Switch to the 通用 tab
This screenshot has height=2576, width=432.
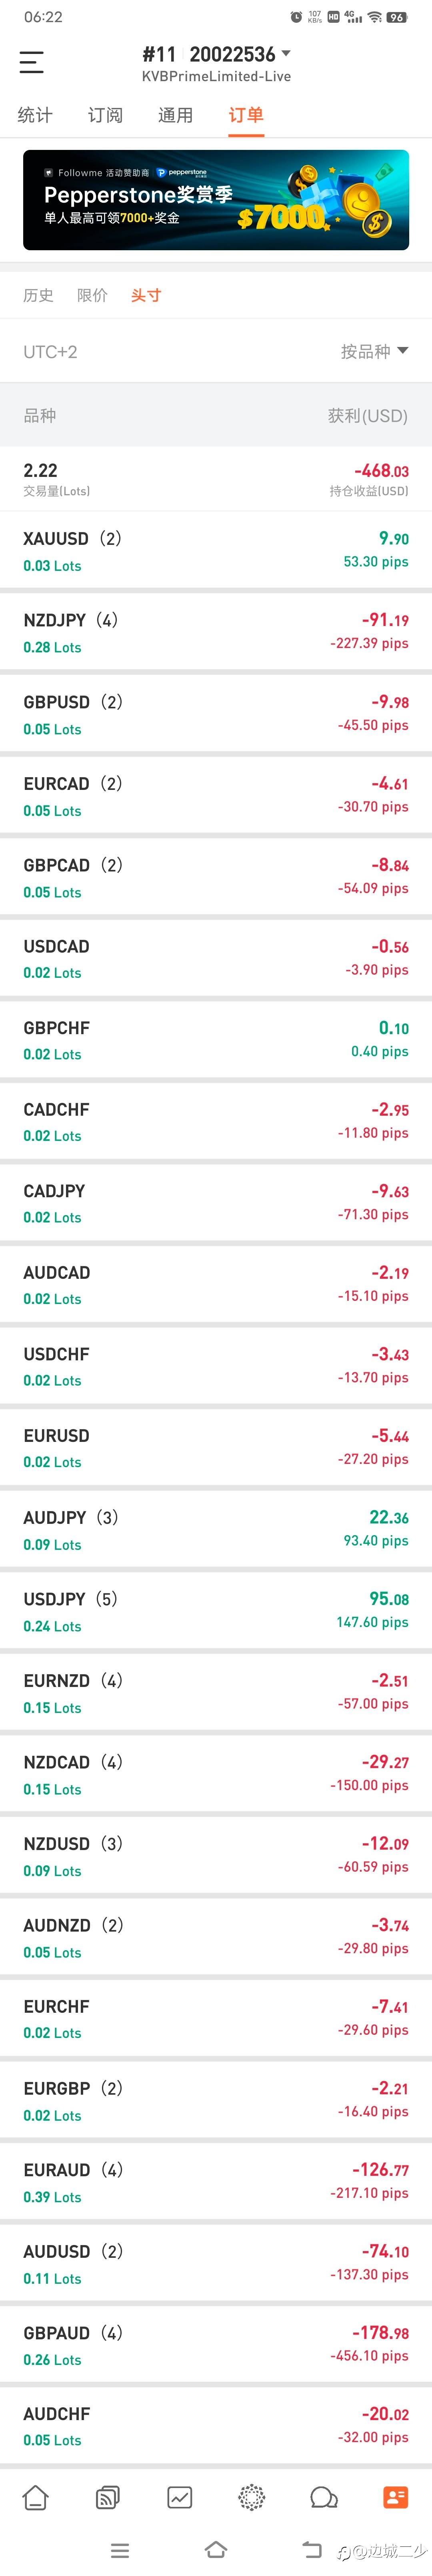point(175,115)
